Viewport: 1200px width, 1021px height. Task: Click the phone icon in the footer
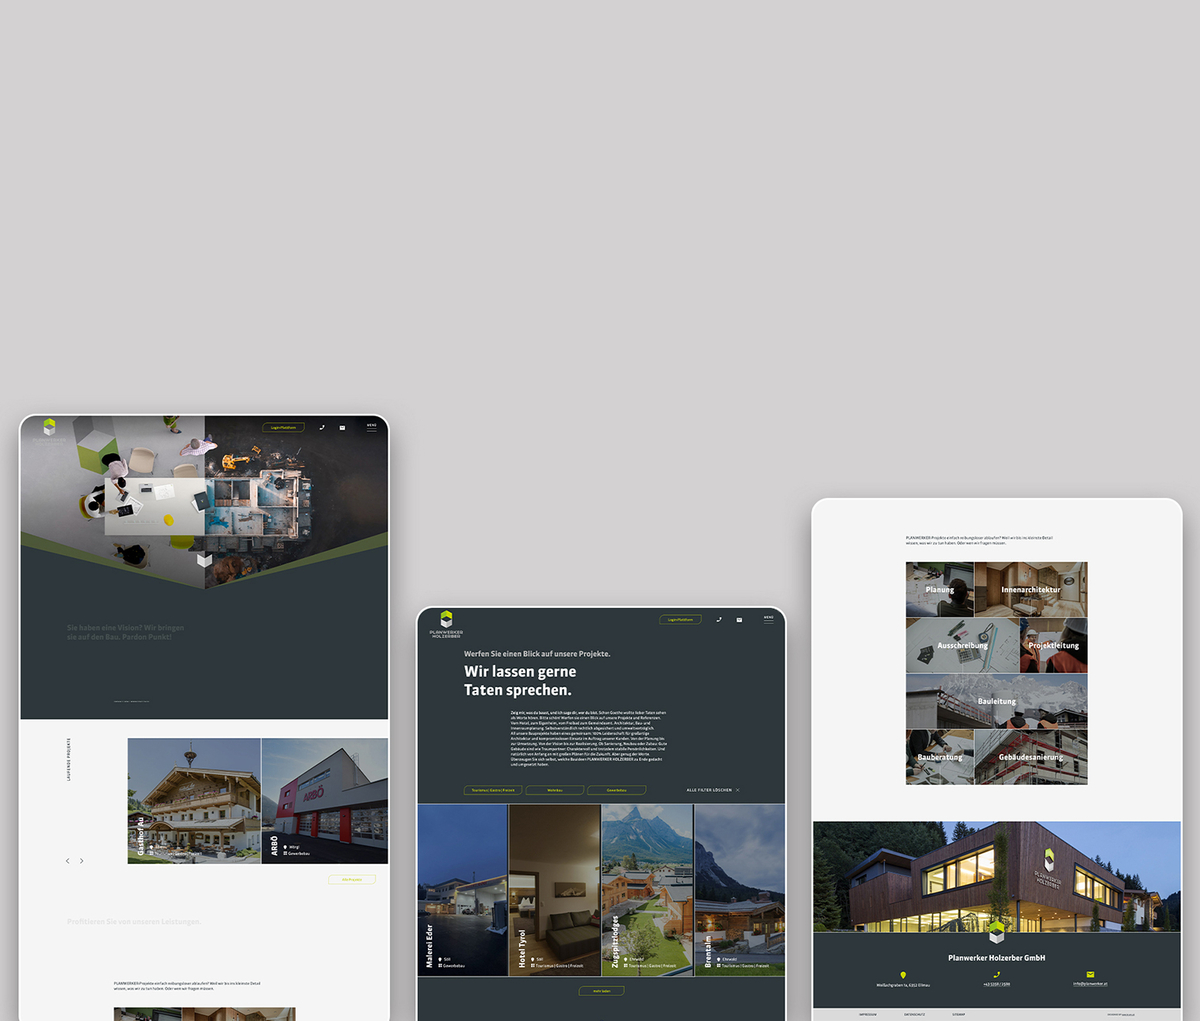(996, 975)
